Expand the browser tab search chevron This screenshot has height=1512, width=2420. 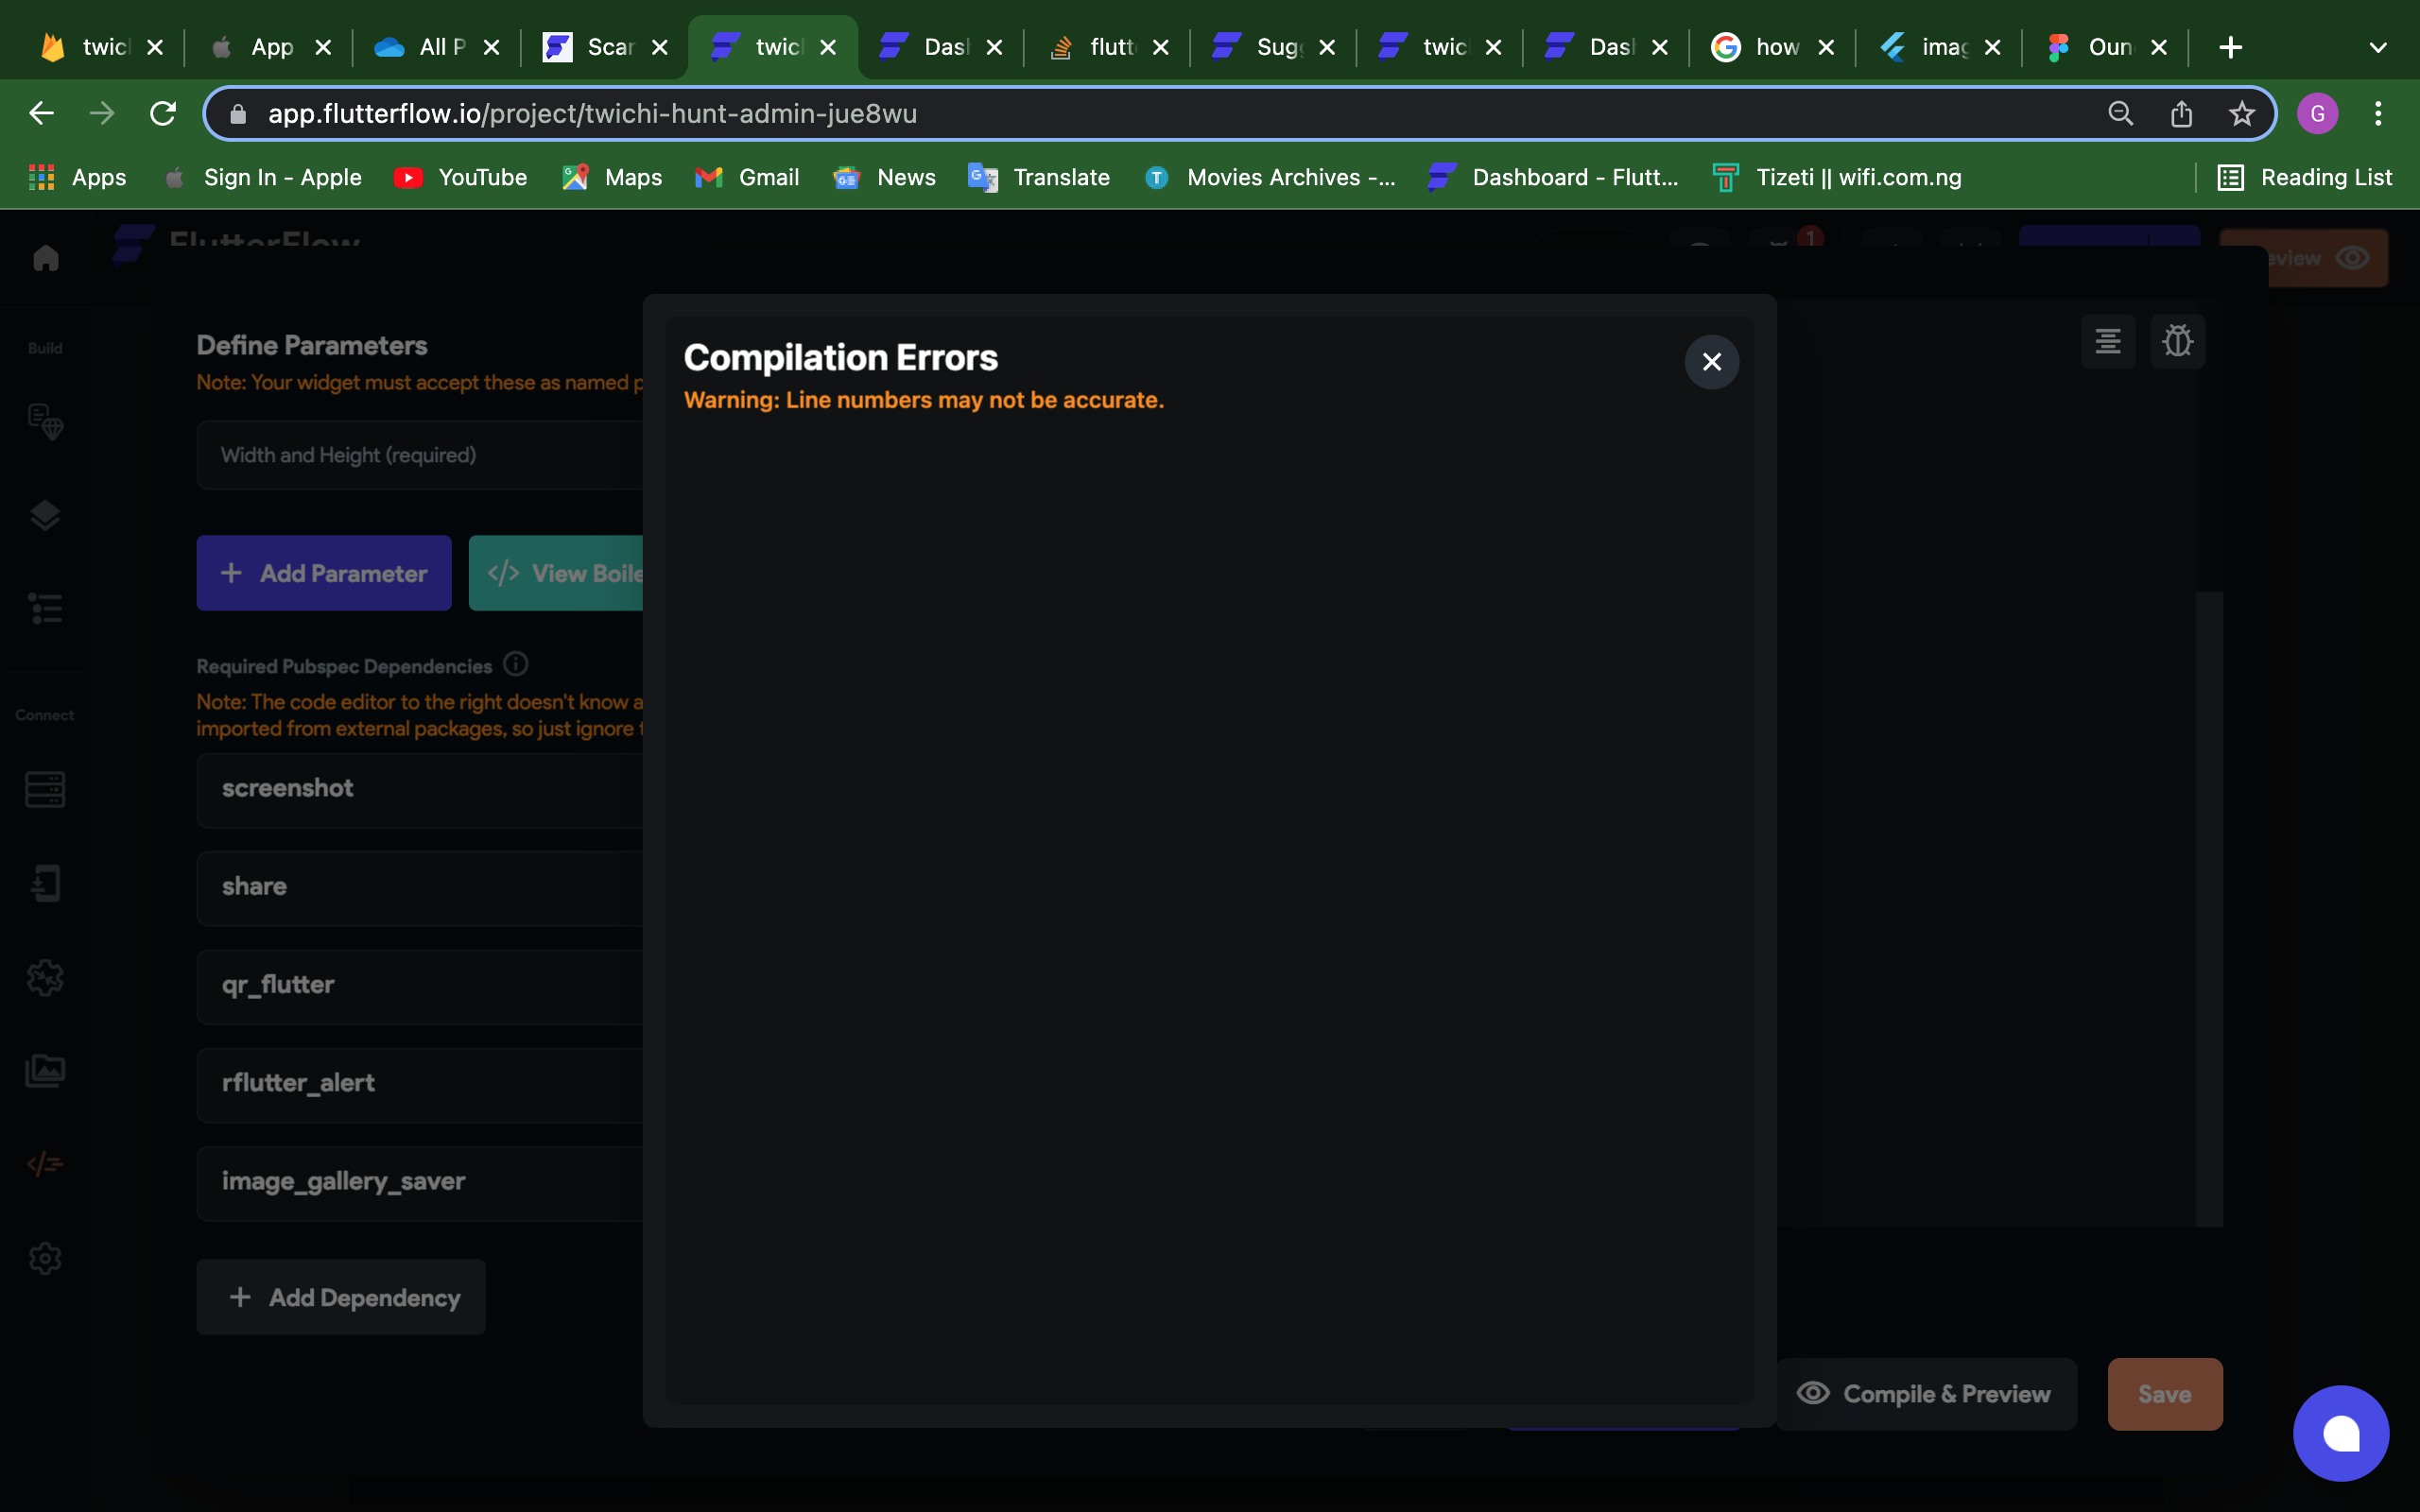pos(2378,47)
